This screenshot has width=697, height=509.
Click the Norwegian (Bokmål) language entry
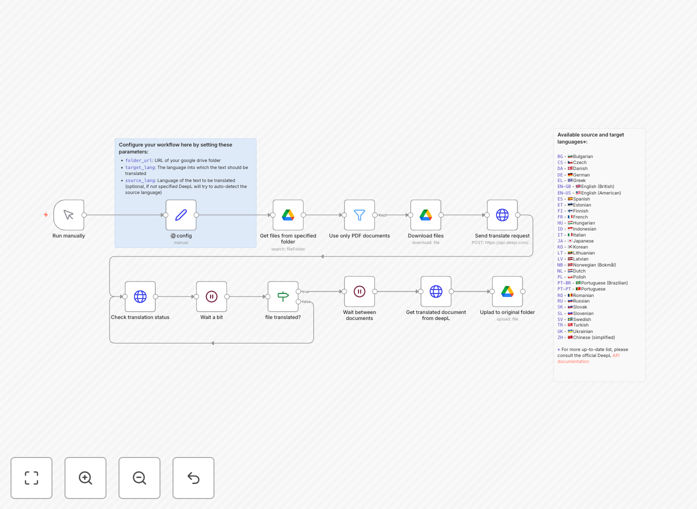pyautogui.click(x=587, y=265)
